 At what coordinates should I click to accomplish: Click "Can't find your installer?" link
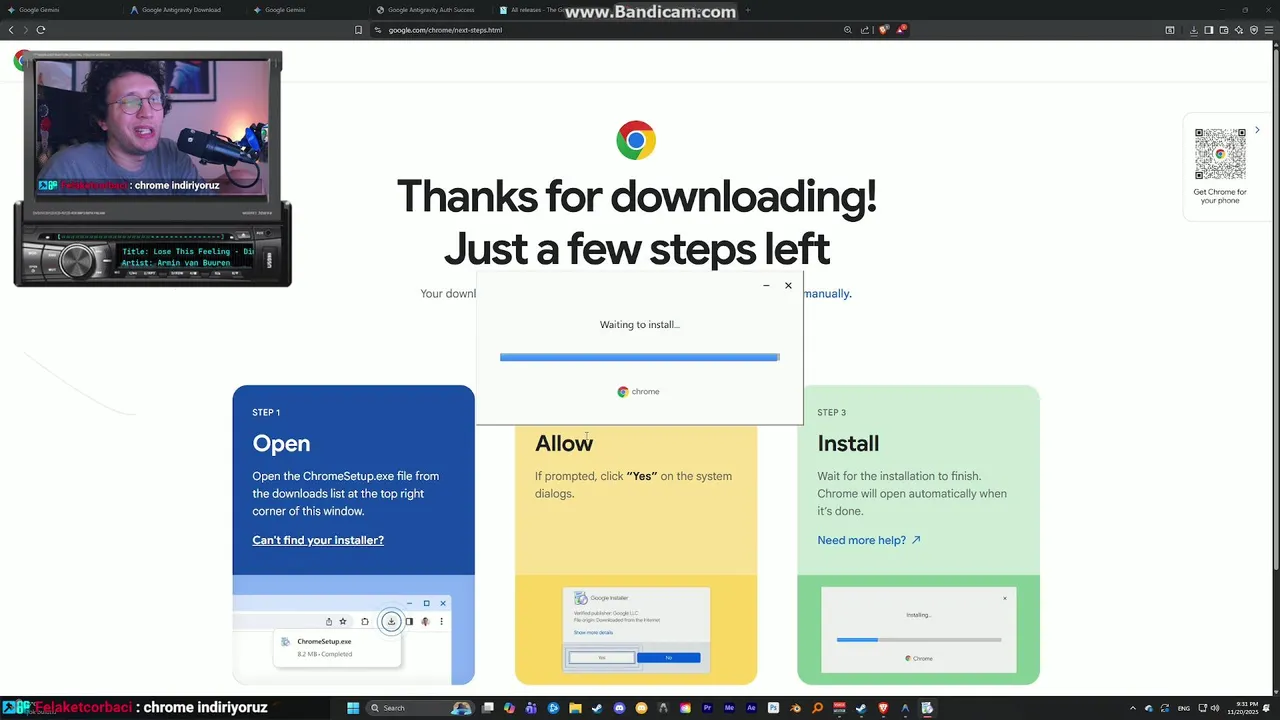pos(318,540)
